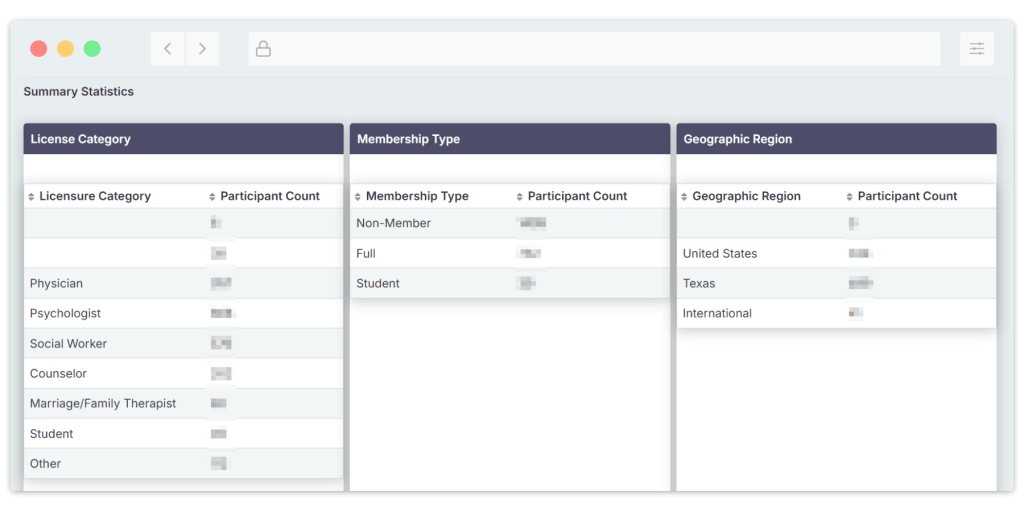Click sort icon beside Membership Type column header
1024x512 pixels.
coord(358,197)
